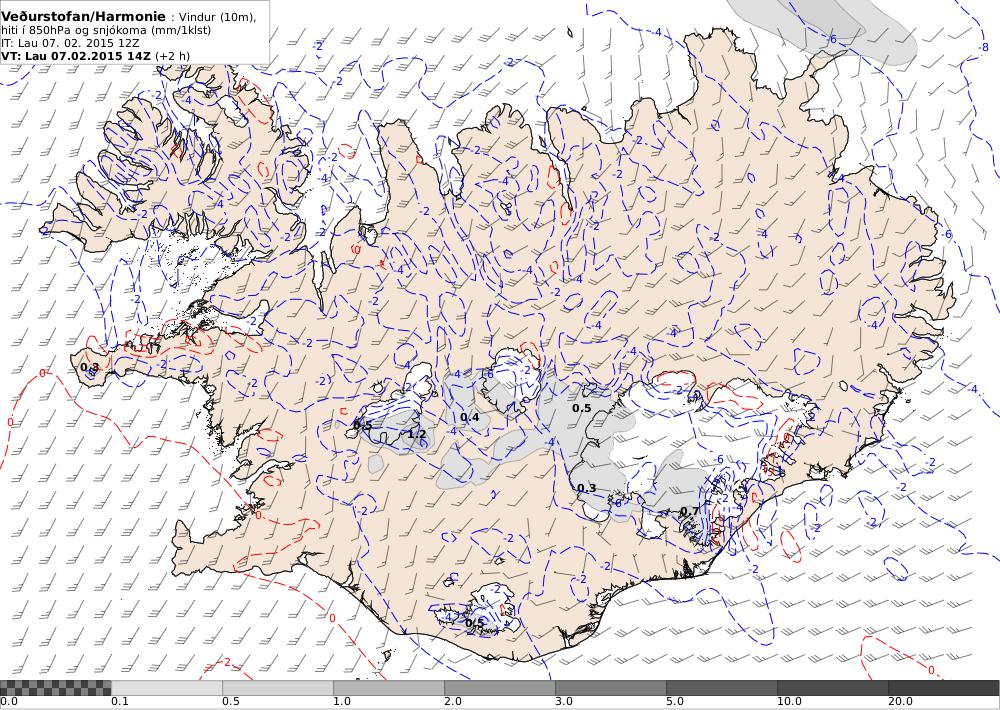Click the 'VT: Lau 07.02.2015 14Z (+2 h)' line
The width and height of the screenshot is (1000, 710).
[96, 56]
